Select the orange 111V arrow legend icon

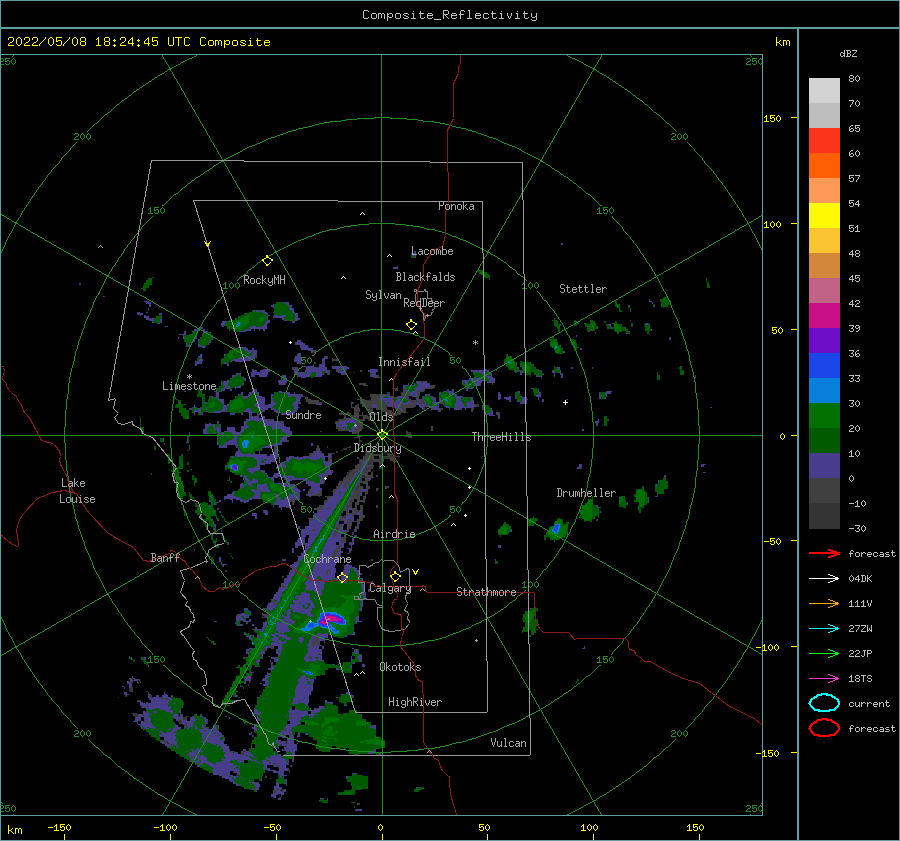[x=824, y=603]
